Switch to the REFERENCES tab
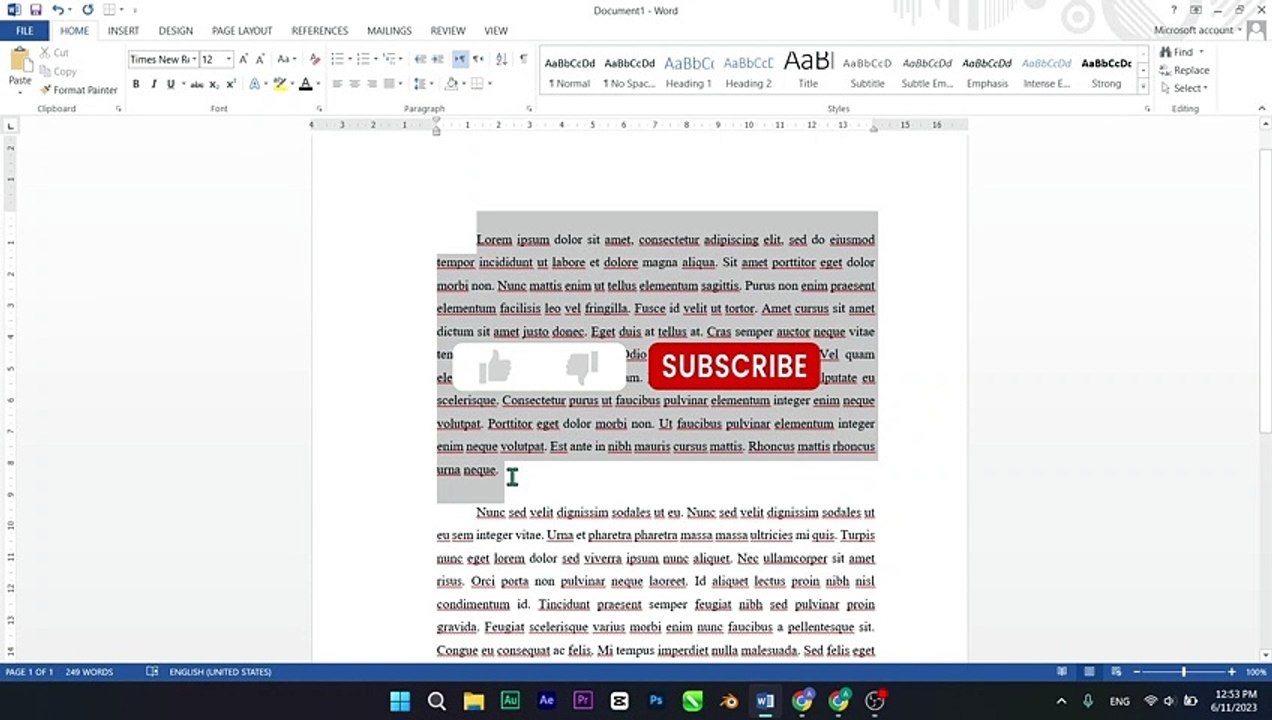 320,31
